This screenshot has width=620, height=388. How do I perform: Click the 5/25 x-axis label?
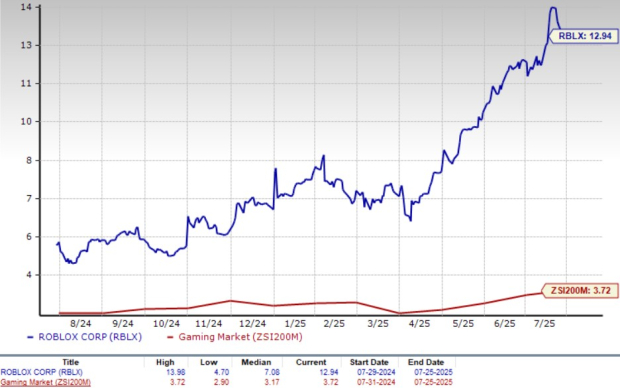click(x=463, y=324)
